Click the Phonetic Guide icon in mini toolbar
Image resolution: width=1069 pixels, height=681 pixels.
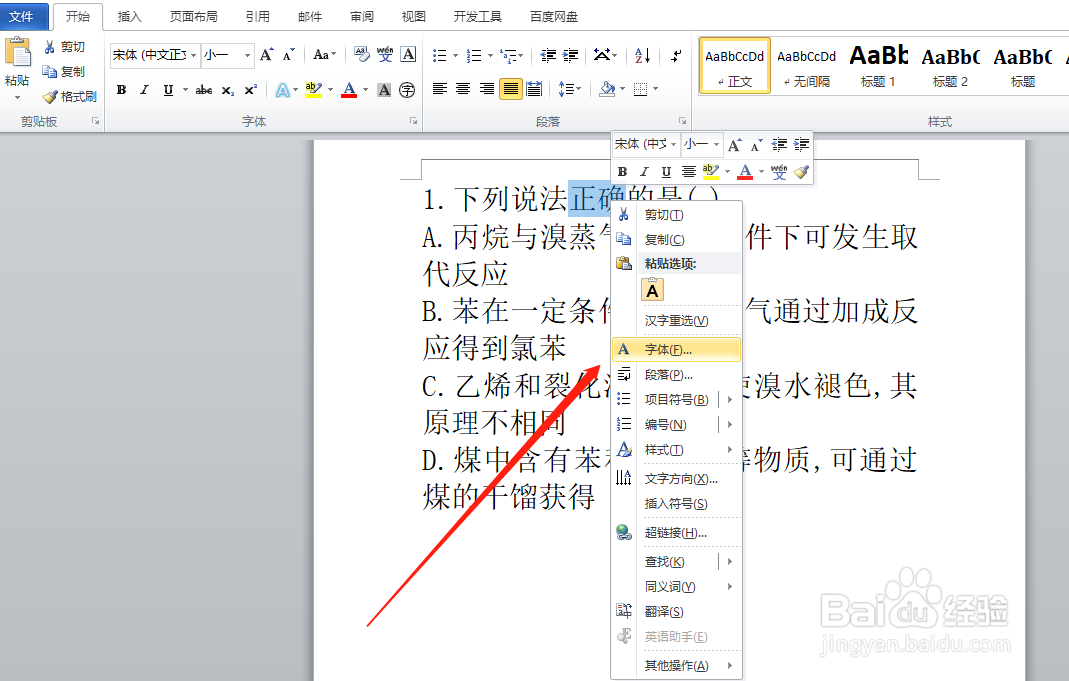click(779, 172)
